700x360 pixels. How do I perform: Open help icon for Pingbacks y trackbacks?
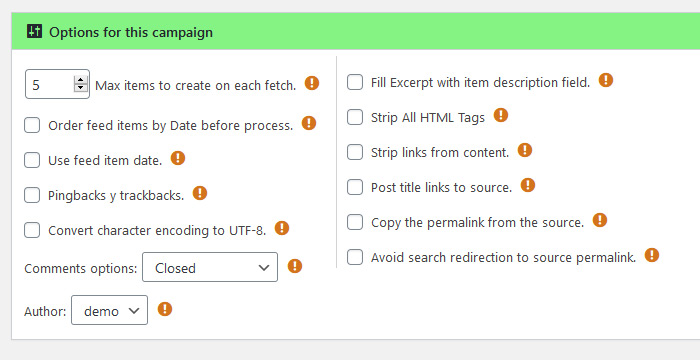click(200, 193)
